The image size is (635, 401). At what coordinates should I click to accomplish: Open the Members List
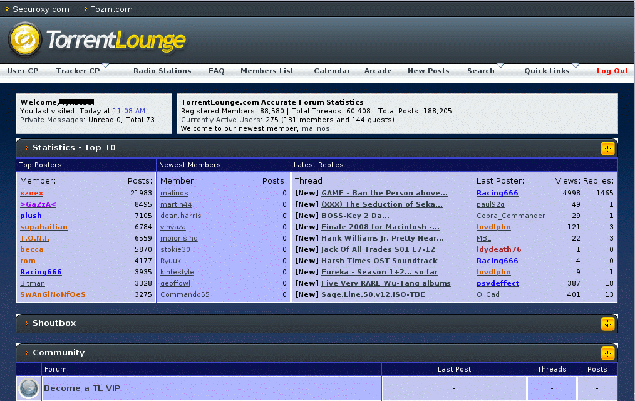click(x=266, y=71)
